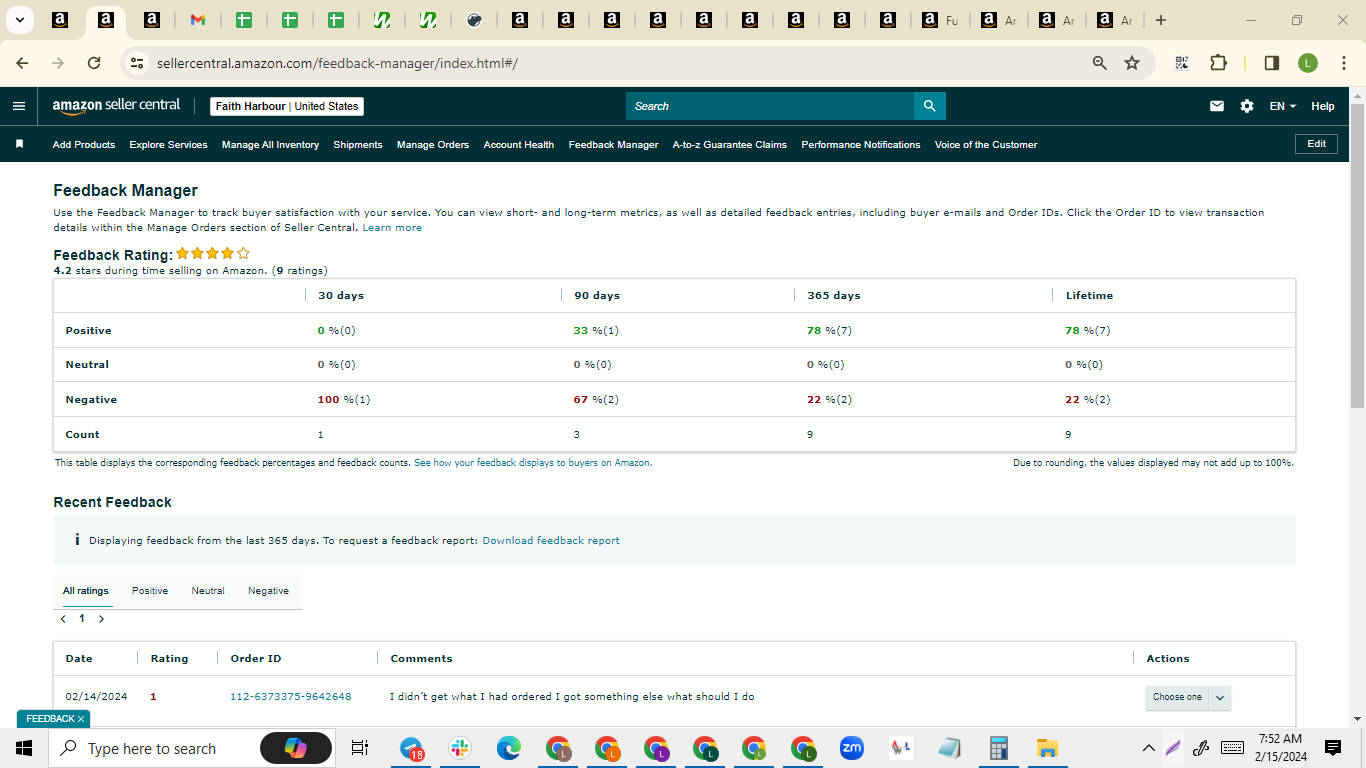Select the Negative feedback tab

(x=268, y=591)
